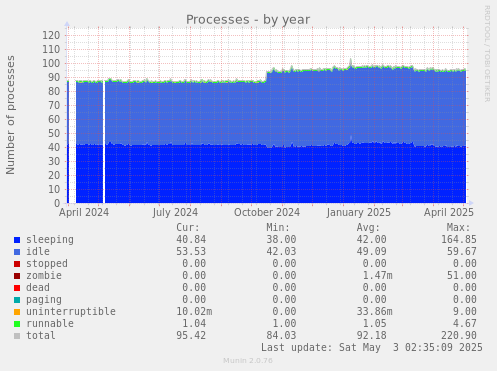Click the 'Last update' timestamp line
The height and width of the screenshot is (371, 497).
[372, 348]
